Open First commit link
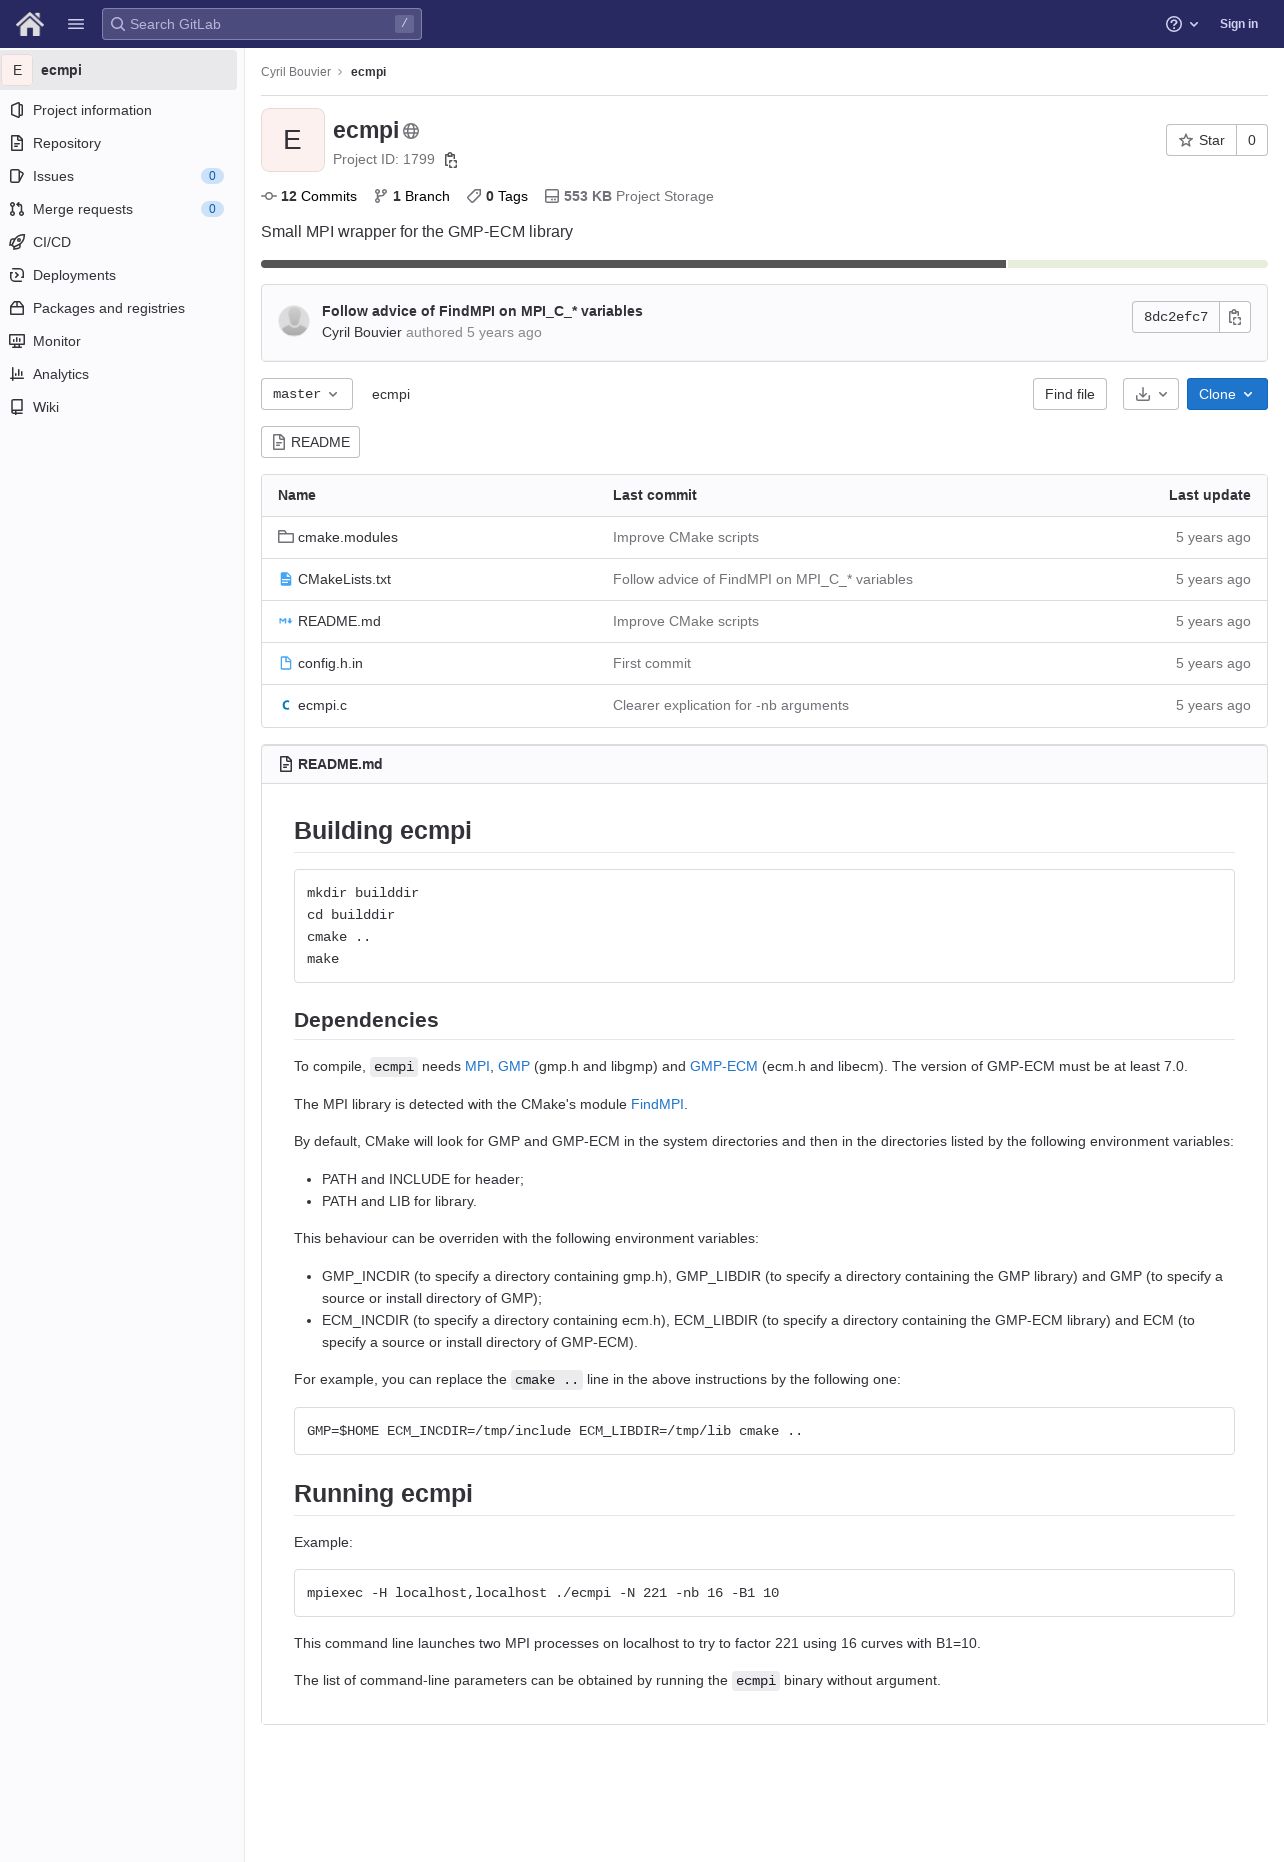Image resolution: width=1284 pixels, height=1862 pixels. coord(652,663)
